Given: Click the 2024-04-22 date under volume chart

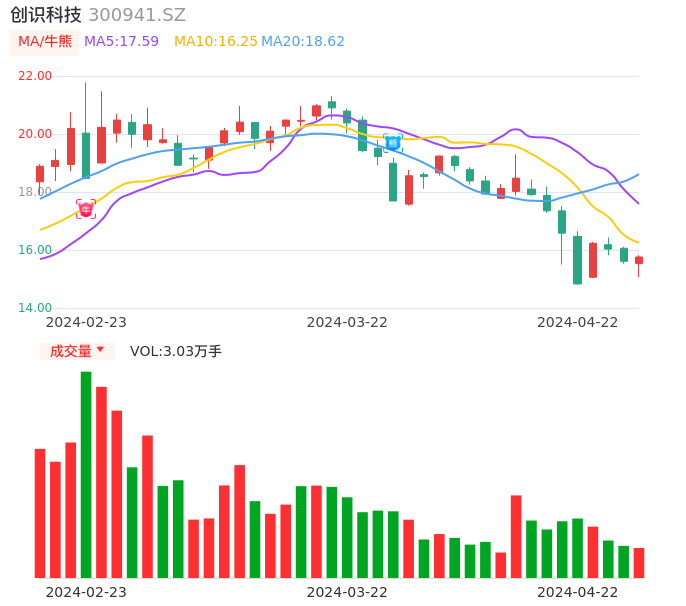Looking at the screenshot, I should pos(578,593).
